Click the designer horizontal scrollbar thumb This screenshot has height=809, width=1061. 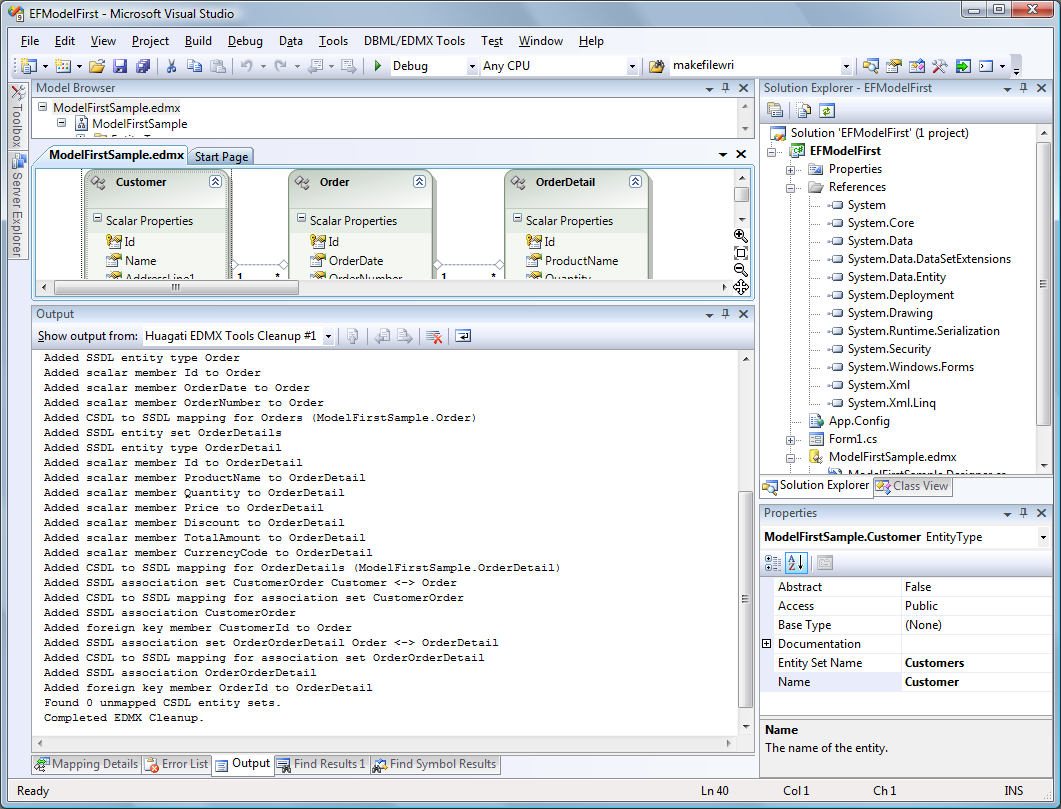pos(176,287)
